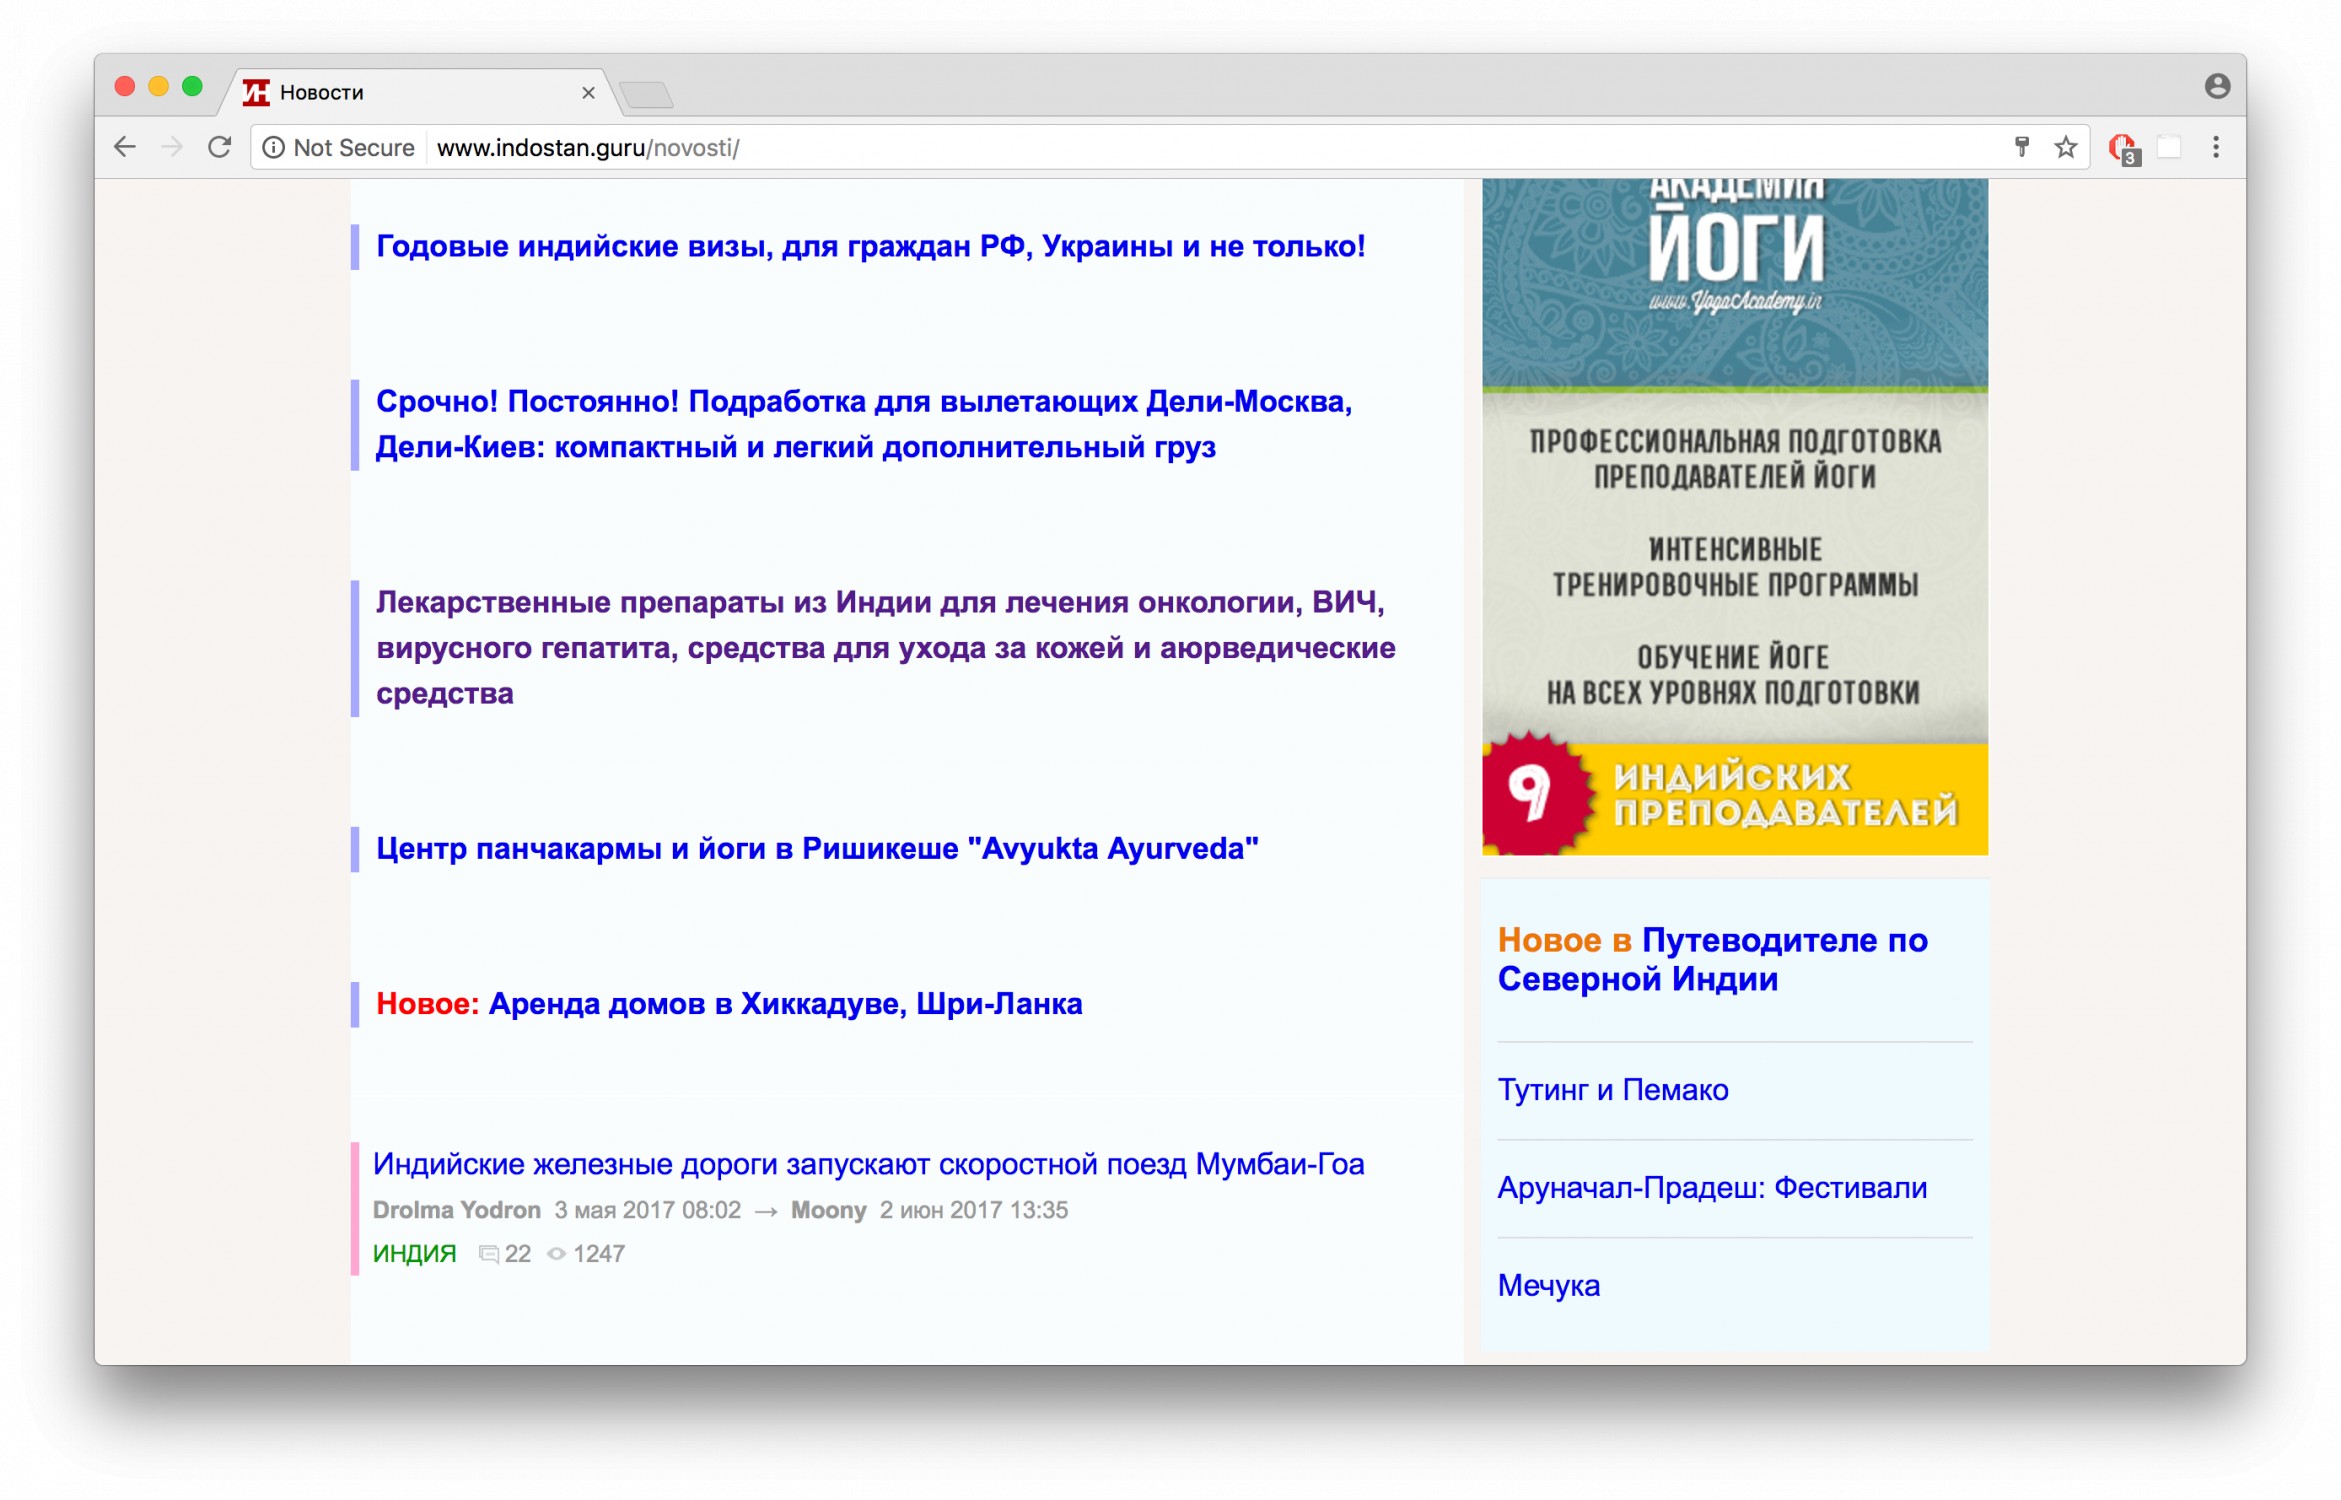Open the Тутинг и Пемако guide link

click(1612, 1089)
